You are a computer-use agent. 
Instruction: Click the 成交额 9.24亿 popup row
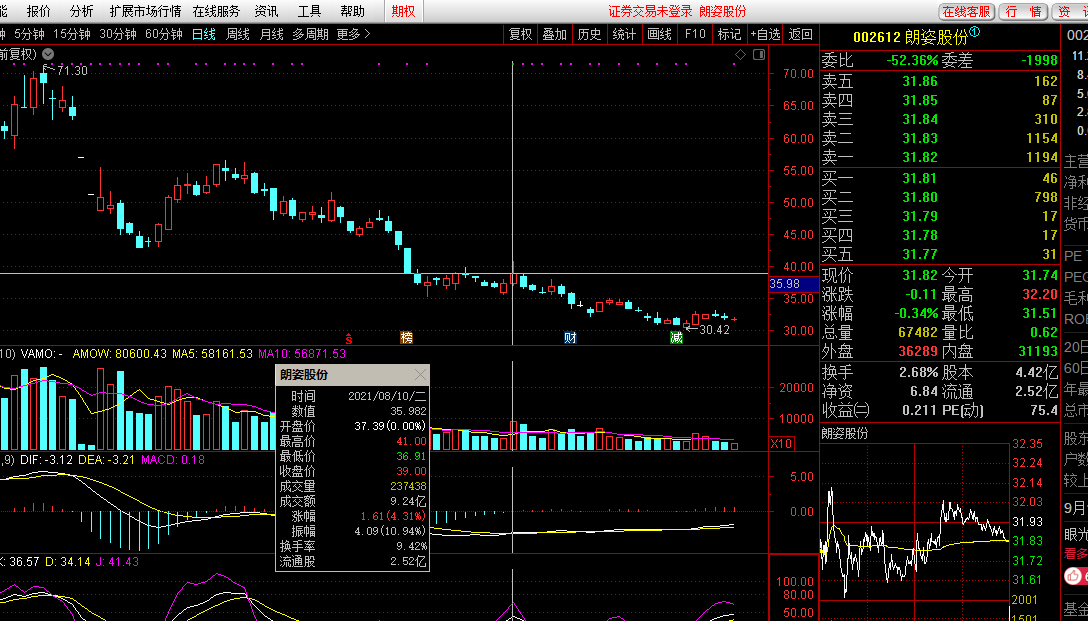pyautogui.click(x=352, y=501)
